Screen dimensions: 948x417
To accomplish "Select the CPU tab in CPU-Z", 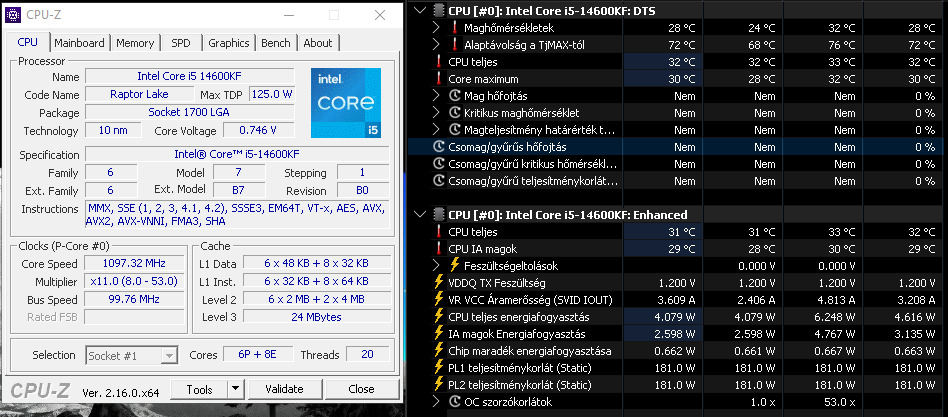I will [x=28, y=42].
